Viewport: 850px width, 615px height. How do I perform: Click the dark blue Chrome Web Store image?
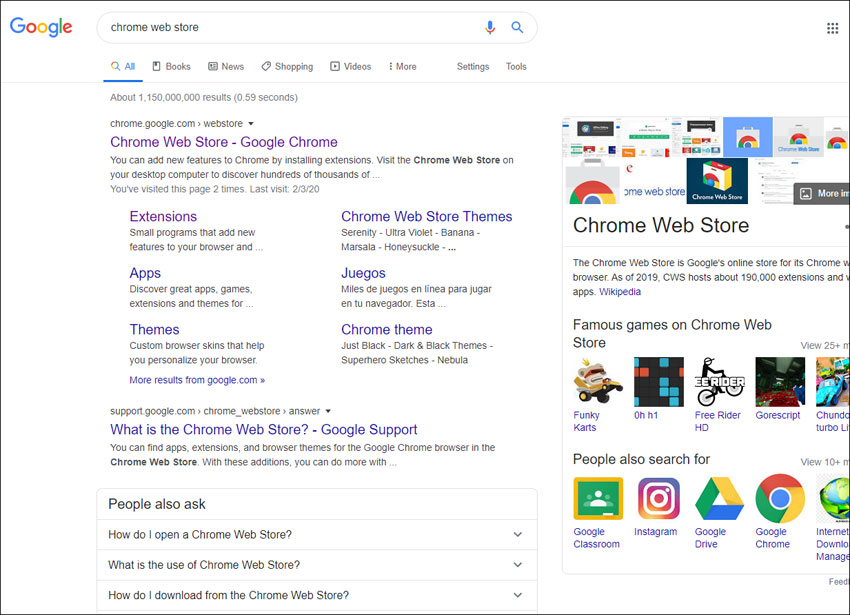tap(717, 181)
